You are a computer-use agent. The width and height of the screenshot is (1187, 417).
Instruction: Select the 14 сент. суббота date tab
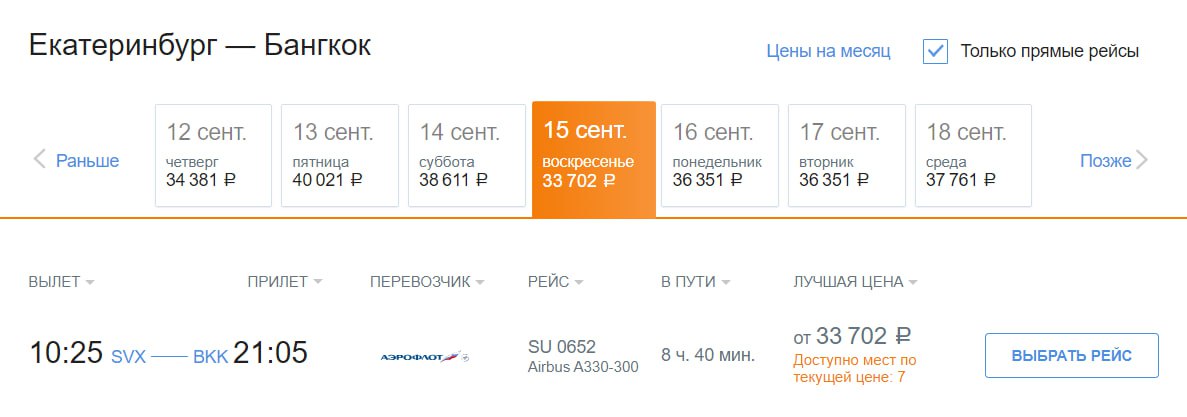click(x=466, y=155)
